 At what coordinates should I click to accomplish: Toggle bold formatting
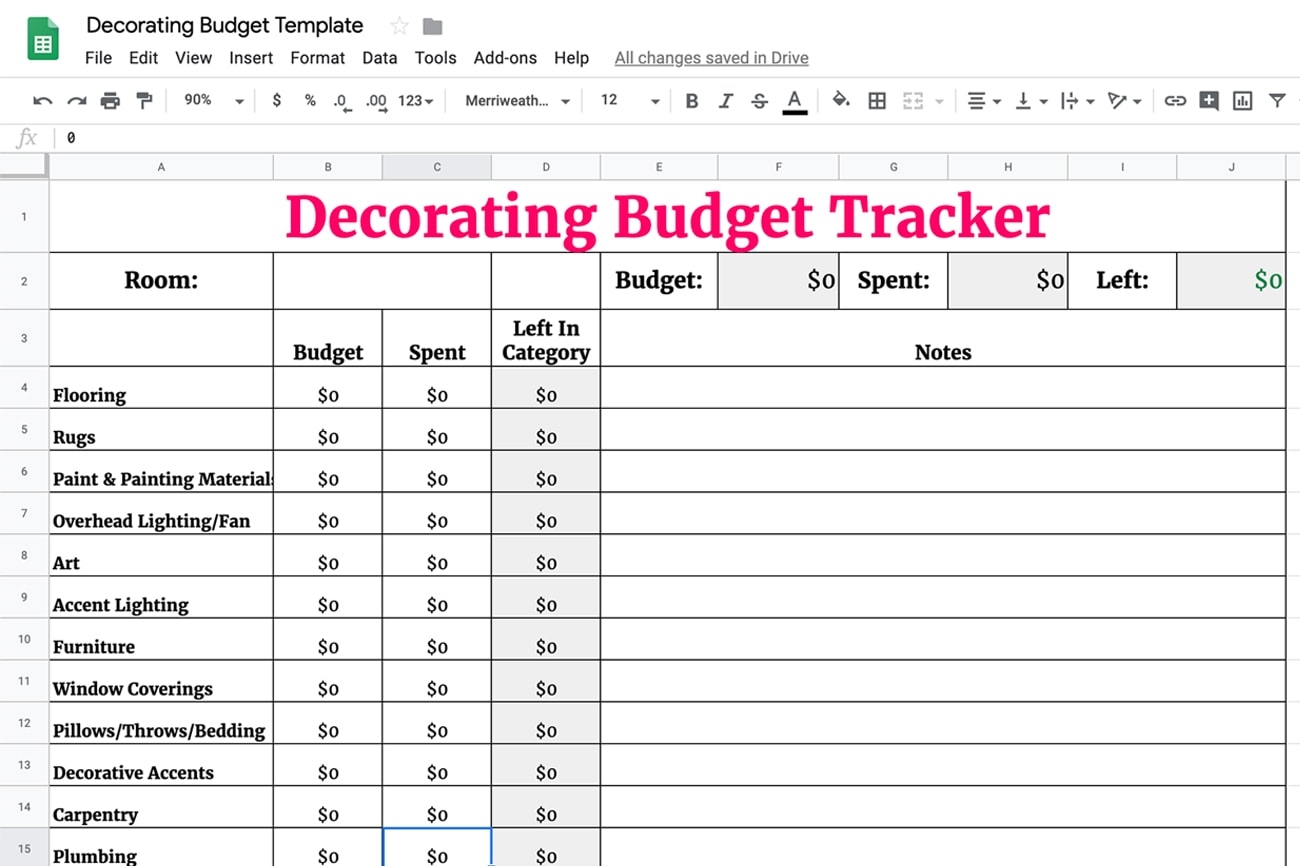[x=691, y=101]
